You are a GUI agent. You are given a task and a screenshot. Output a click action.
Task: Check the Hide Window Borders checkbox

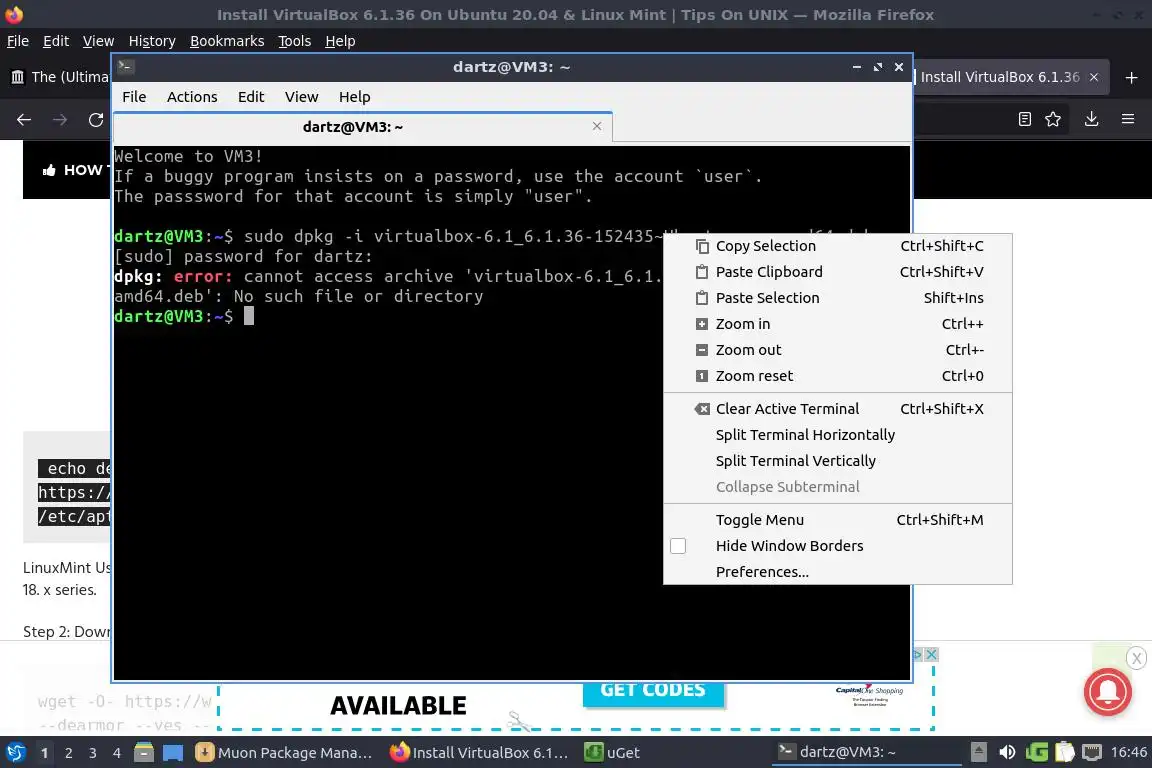click(x=678, y=546)
